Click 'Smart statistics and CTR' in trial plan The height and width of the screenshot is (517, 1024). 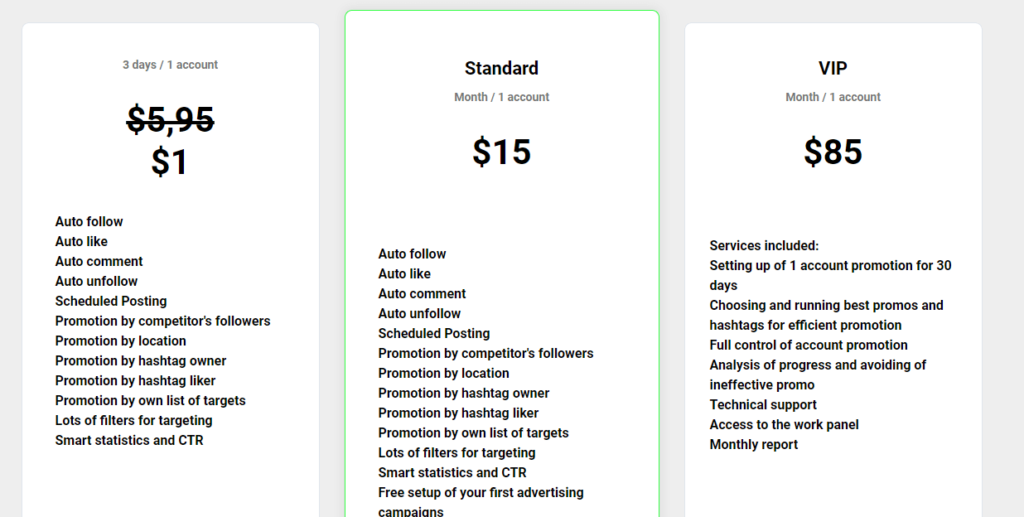129,440
